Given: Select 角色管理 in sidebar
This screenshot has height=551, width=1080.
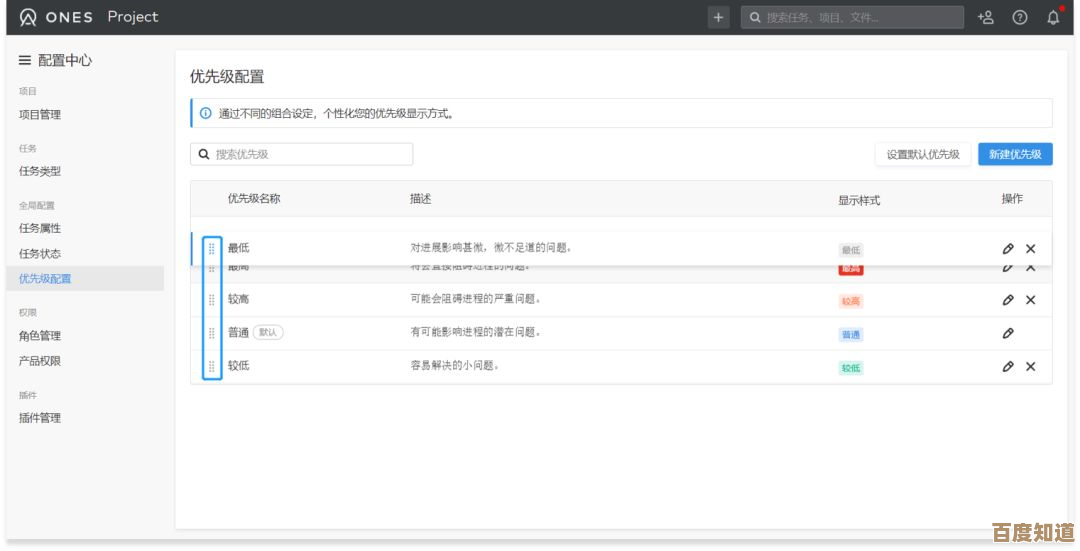Looking at the screenshot, I should pyautogui.click(x=40, y=336).
